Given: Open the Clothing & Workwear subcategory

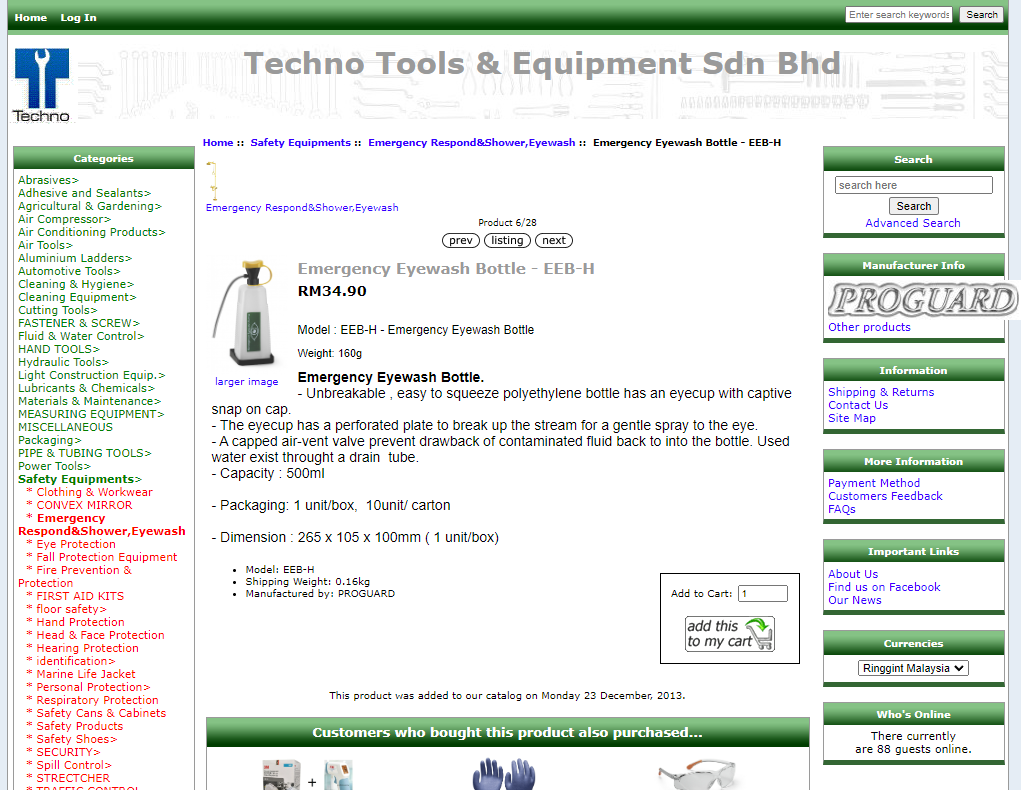Looking at the screenshot, I should [x=94, y=492].
